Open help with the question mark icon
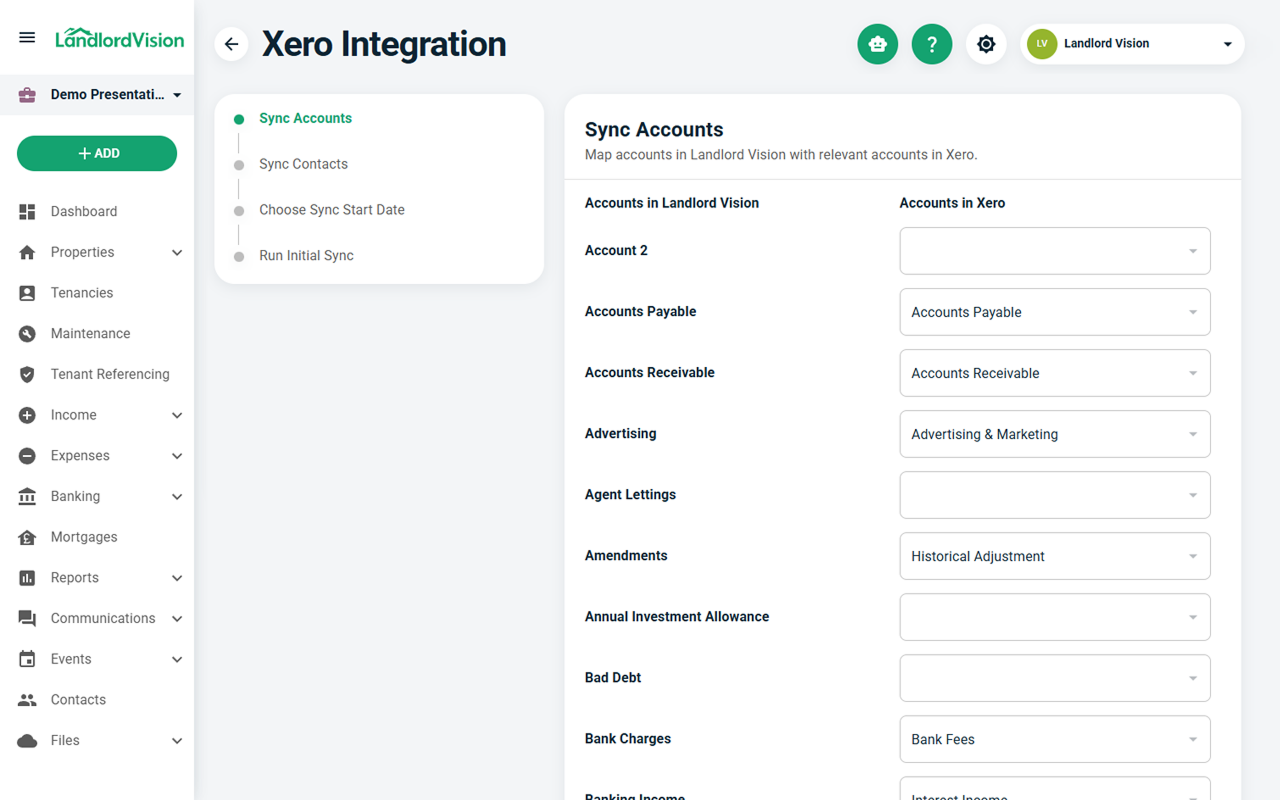Image resolution: width=1280 pixels, height=800 pixels. (x=932, y=44)
